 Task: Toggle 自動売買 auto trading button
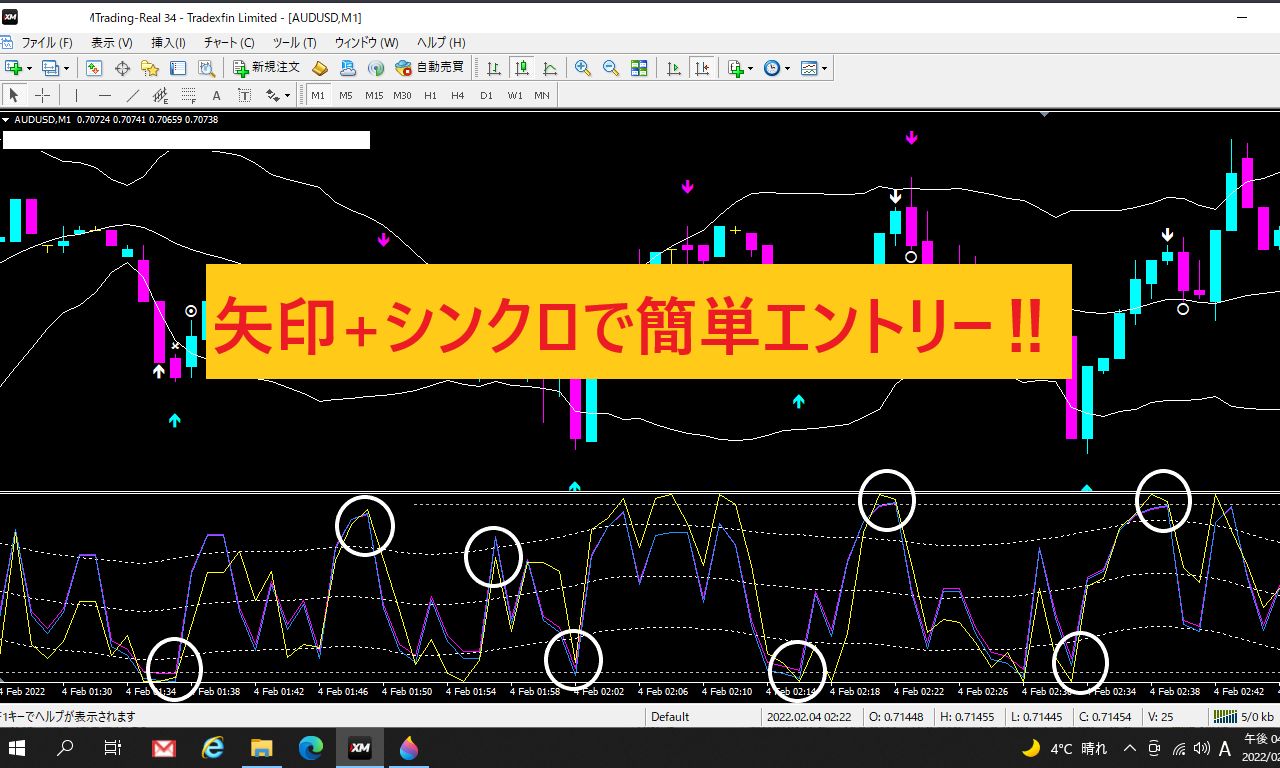coord(430,68)
